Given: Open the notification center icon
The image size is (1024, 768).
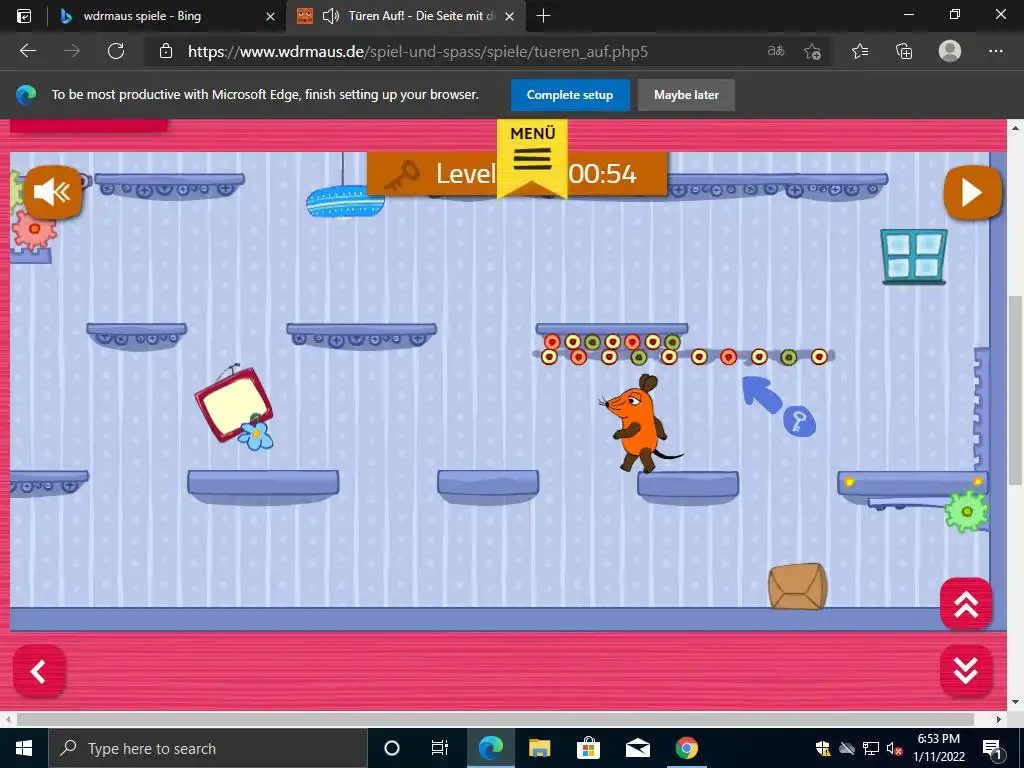Looking at the screenshot, I should [992, 748].
